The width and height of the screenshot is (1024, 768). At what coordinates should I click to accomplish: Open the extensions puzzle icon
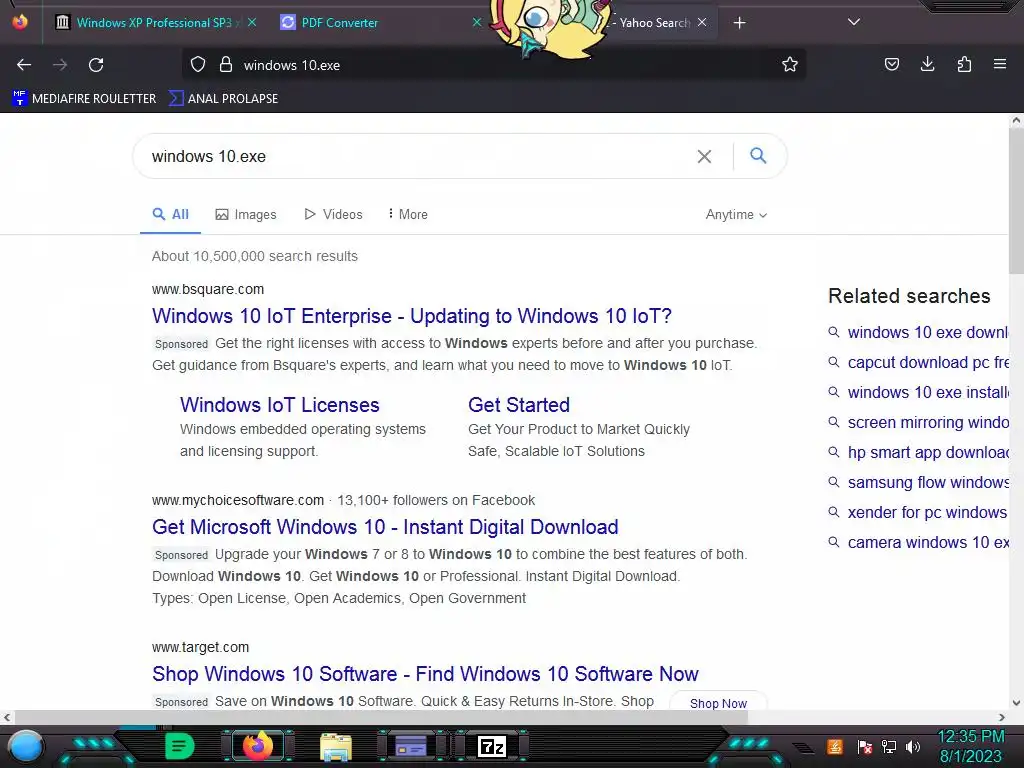[x=964, y=64]
